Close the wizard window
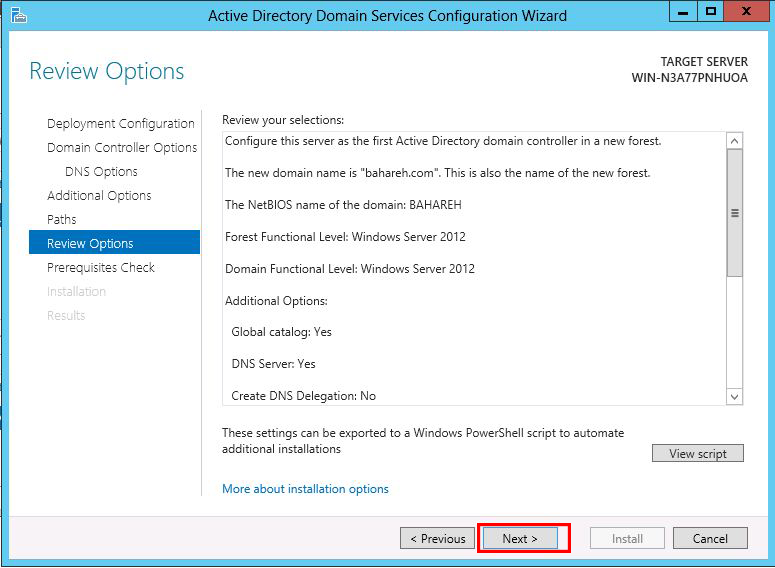775x568 pixels. pos(746,11)
